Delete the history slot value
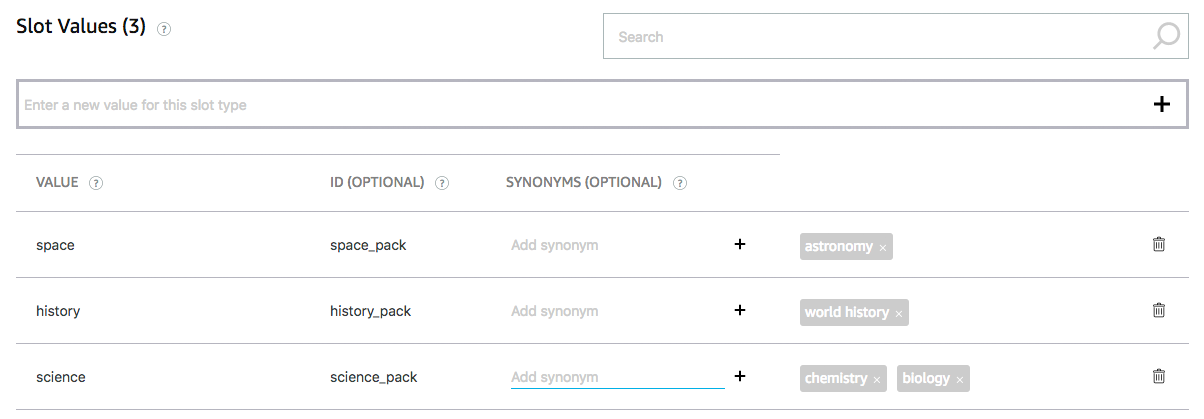This screenshot has width=1204, height=419. (1159, 310)
